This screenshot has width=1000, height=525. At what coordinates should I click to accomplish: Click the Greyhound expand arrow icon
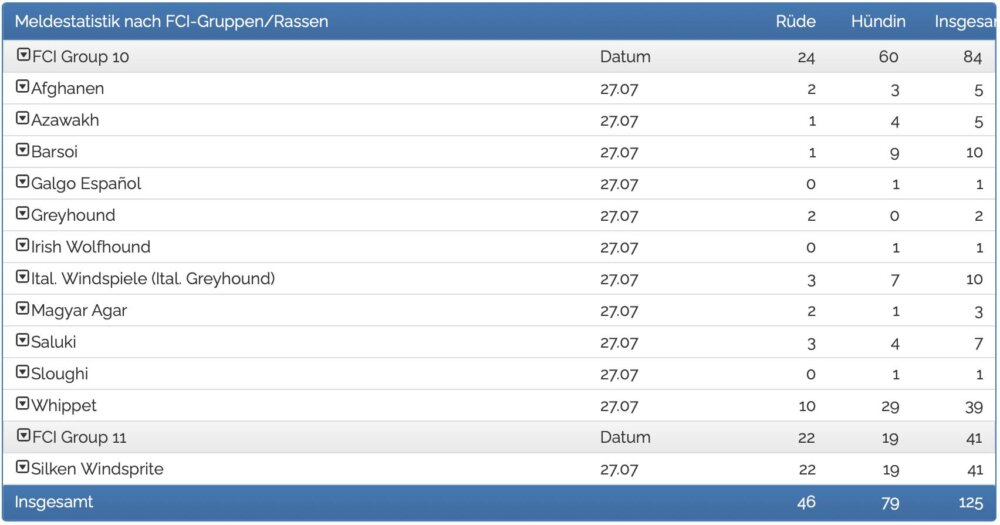coord(22,213)
